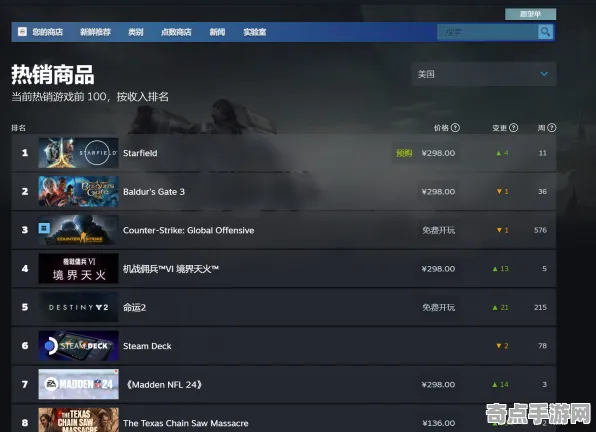Image resolution: width=596 pixels, height=432 pixels.
Task: Focus the store search field
Action: coord(487,32)
